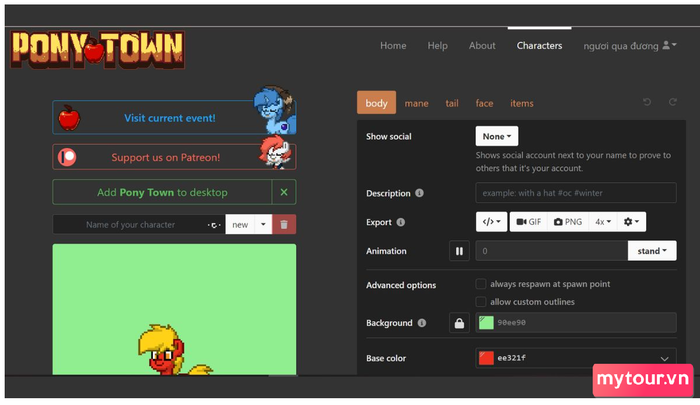Open the About page
This screenshot has height=405, width=700.
point(482,46)
